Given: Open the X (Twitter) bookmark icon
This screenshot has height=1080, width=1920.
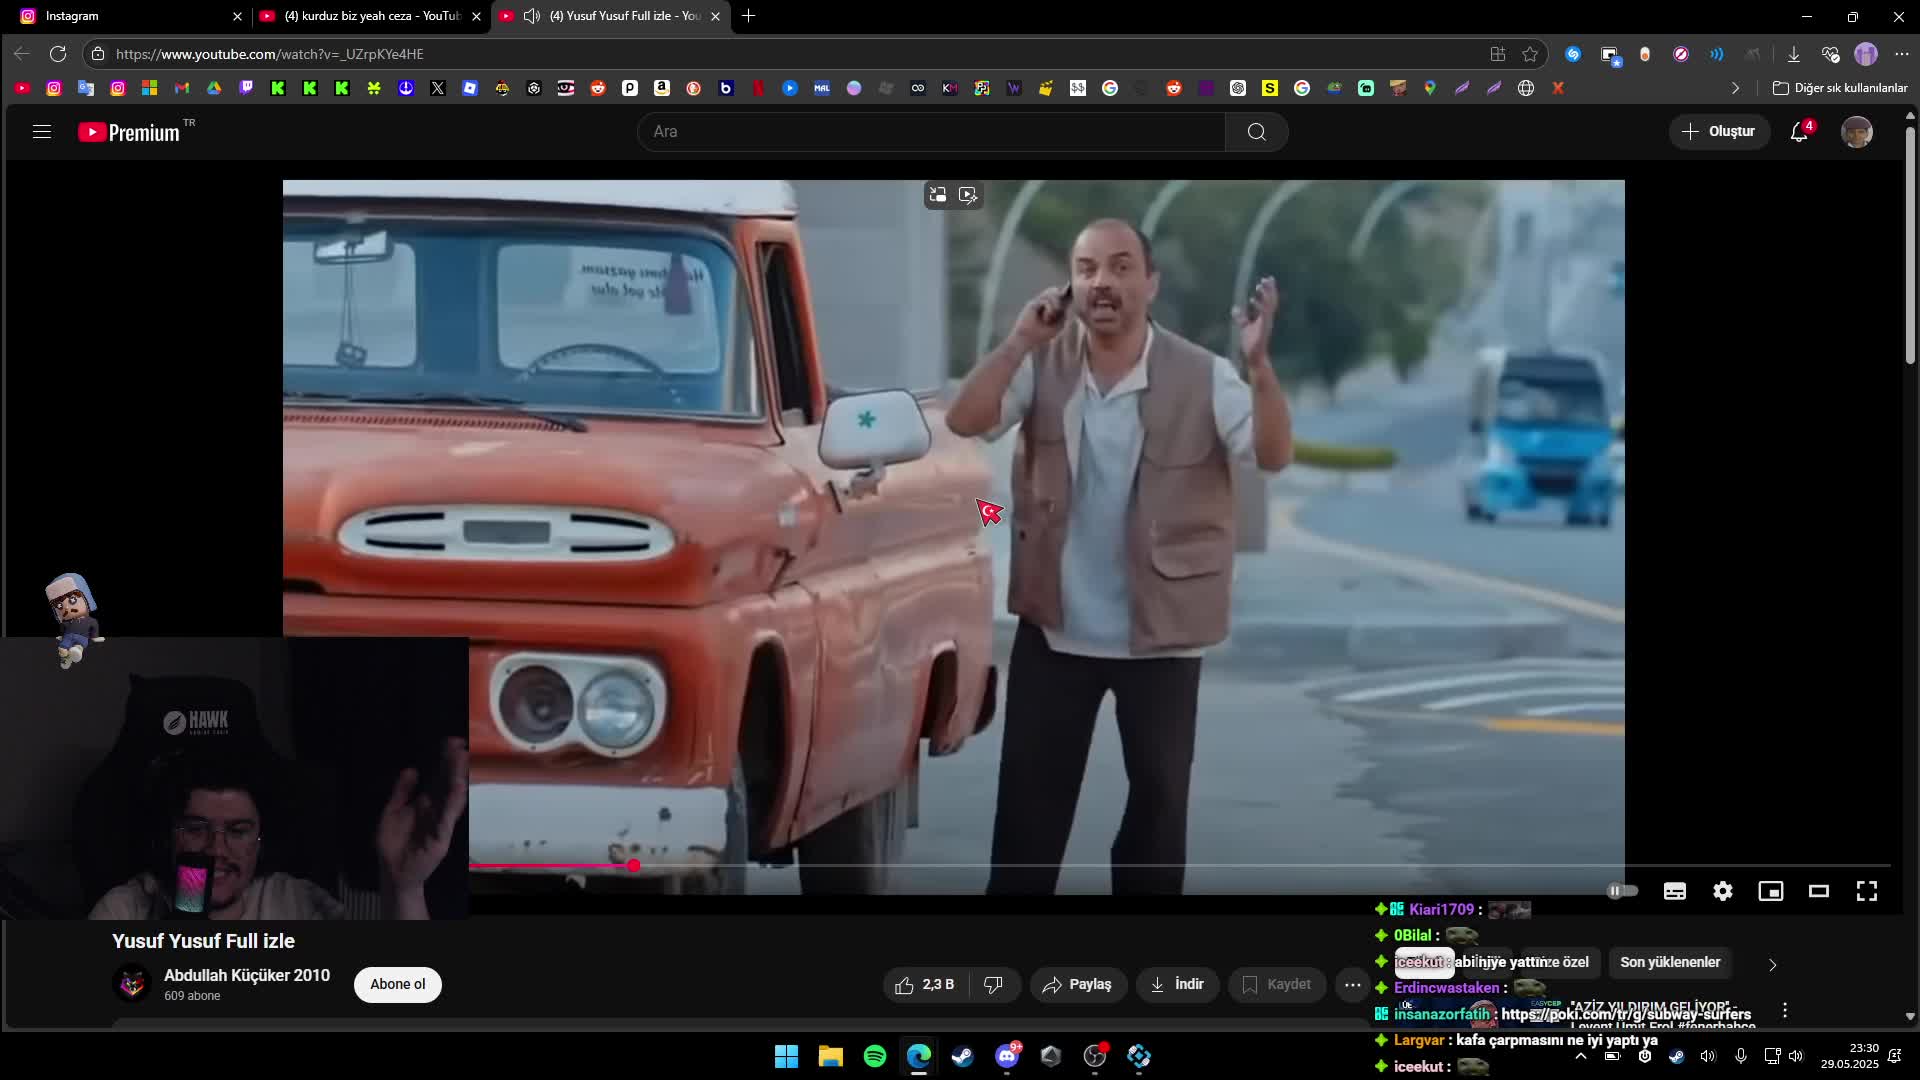Looking at the screenshot, I should coord(438,88).
